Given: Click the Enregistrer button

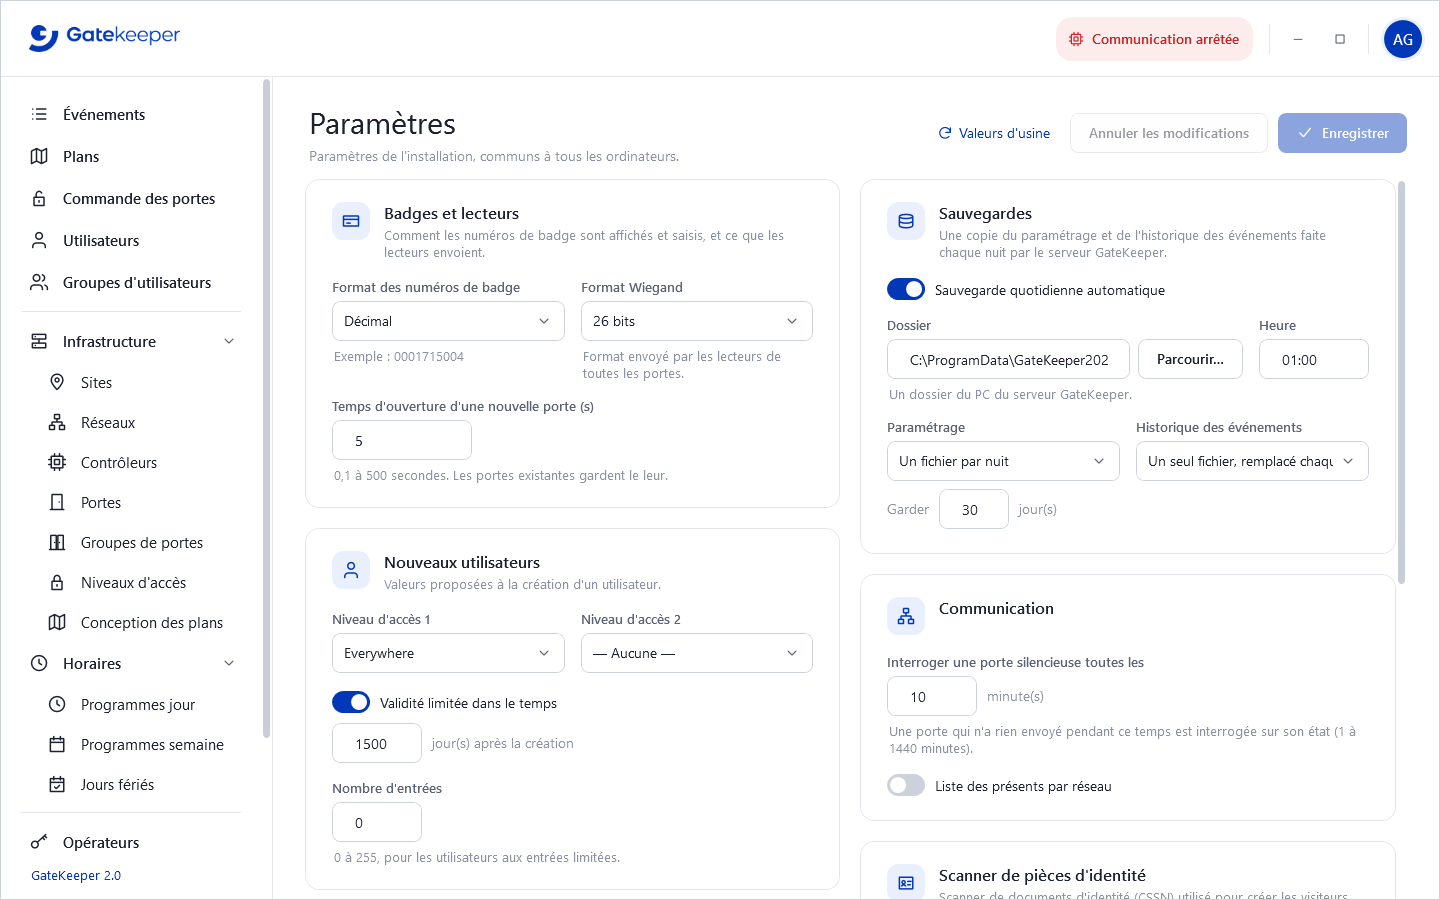Looking at the screenshot, I should 1342,133.
